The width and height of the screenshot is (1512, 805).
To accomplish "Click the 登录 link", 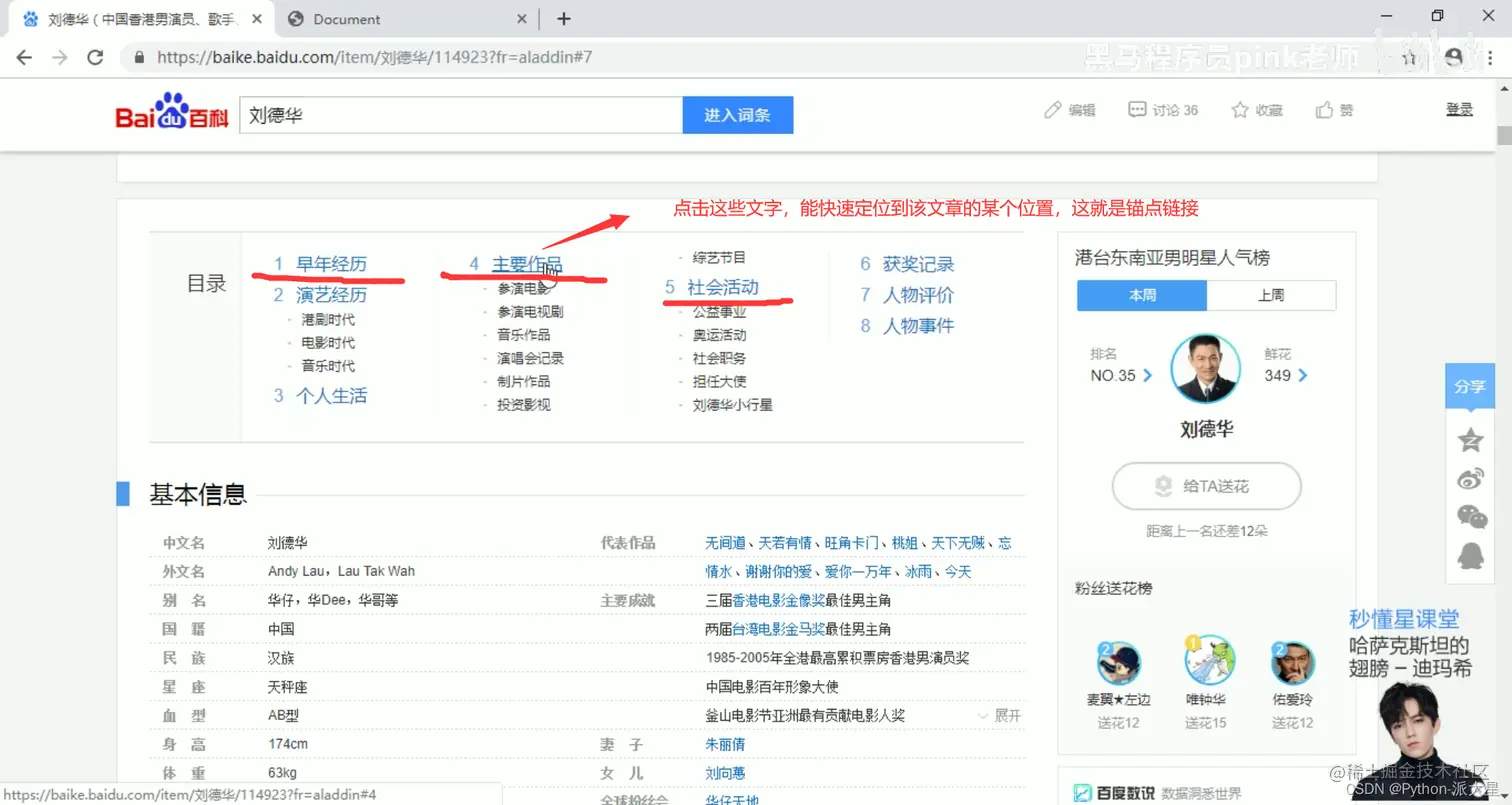I will tap(1459, 109).
